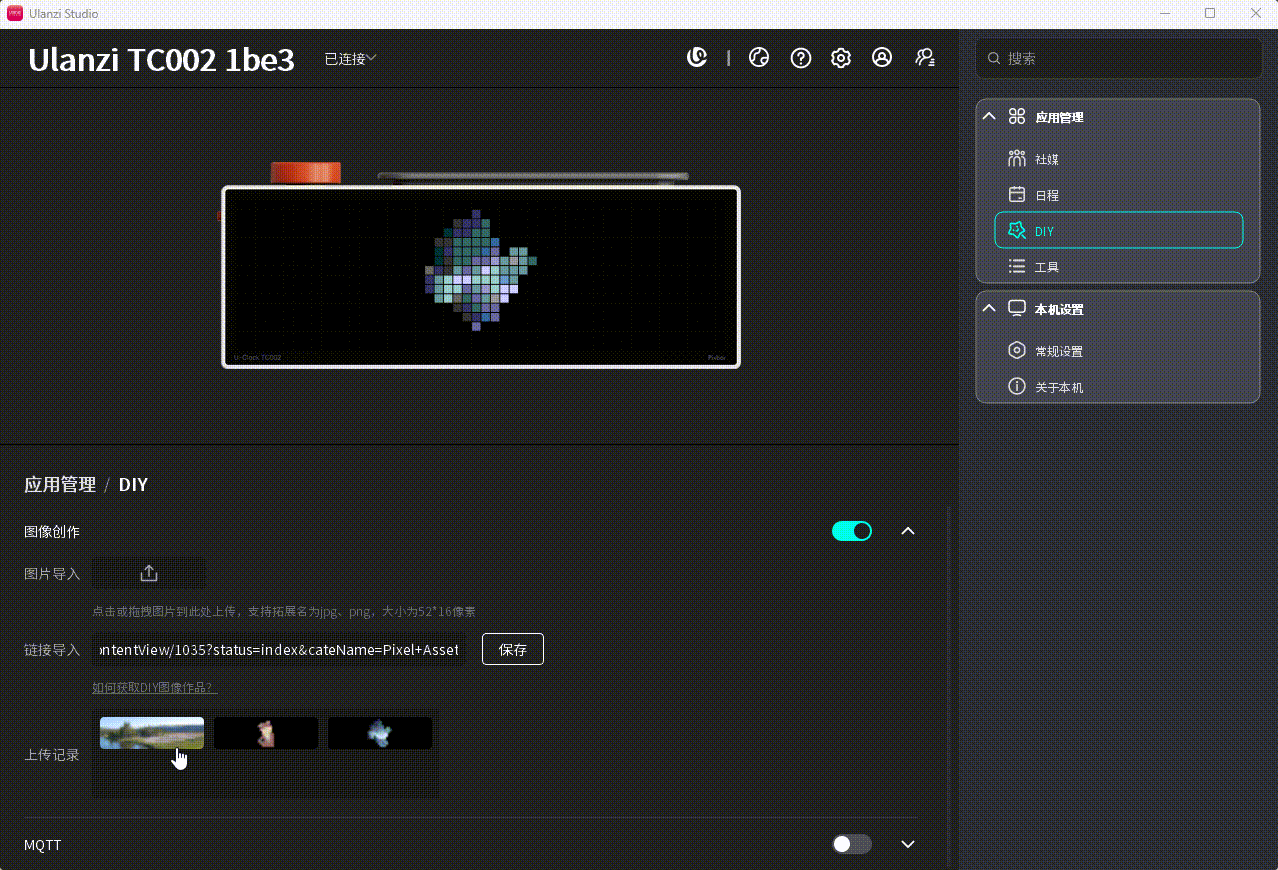Toggle off the 图像创作 switch
Screen dimensions: 1278x870
click(852, 531)
